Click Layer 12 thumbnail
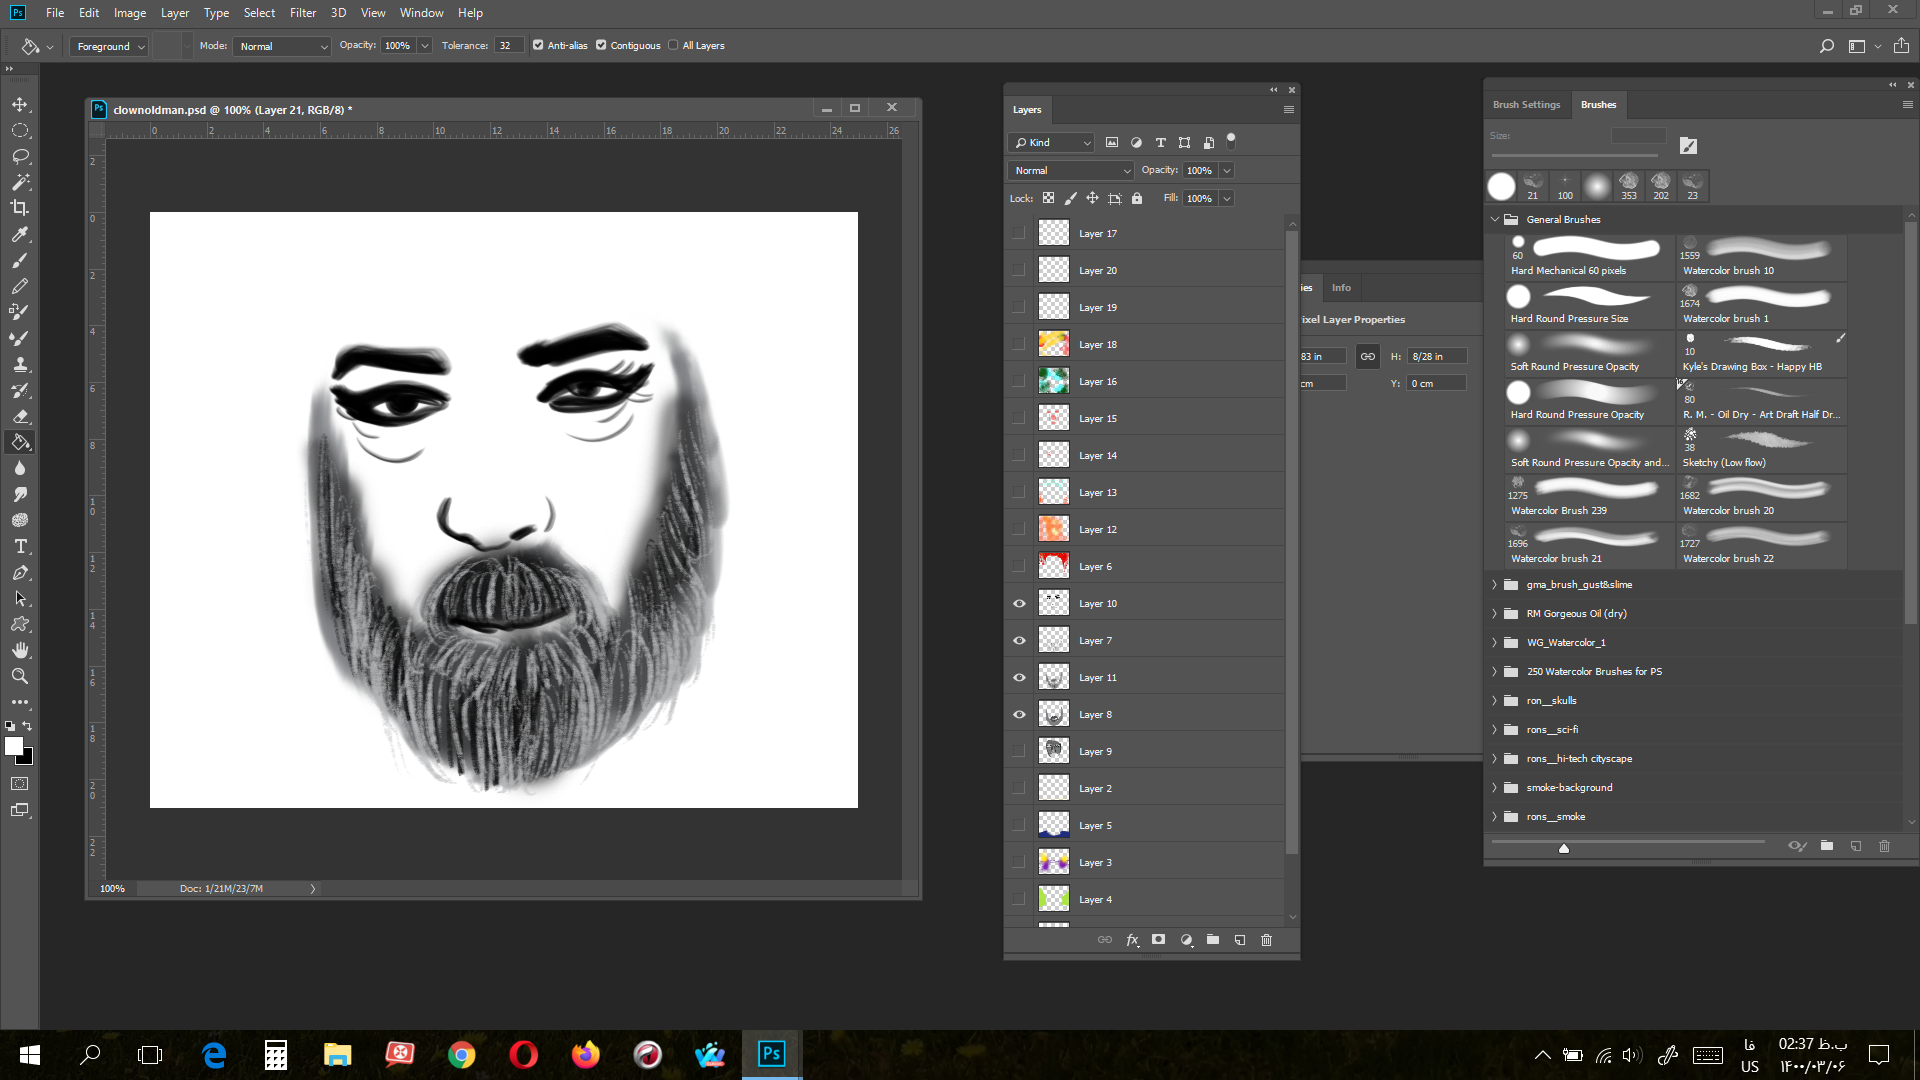Screen dimensions: 1920x1080 pyautogui.click(x=1054, y=529)
